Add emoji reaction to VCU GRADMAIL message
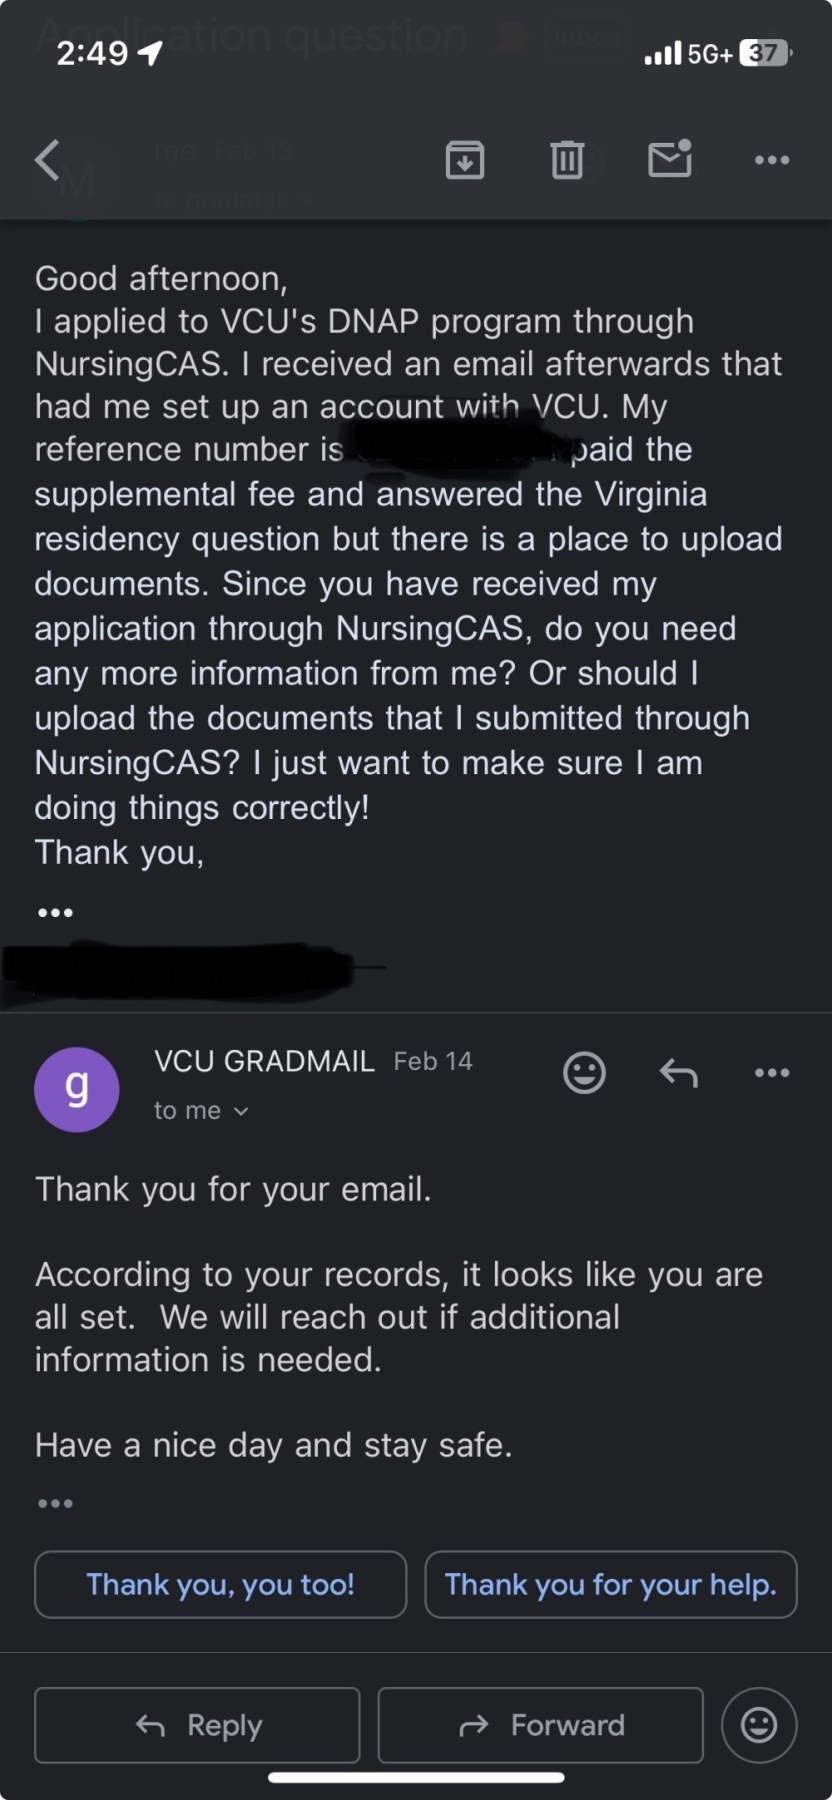The width and height of the screenshot is (832, 1800). point(584,1073)
